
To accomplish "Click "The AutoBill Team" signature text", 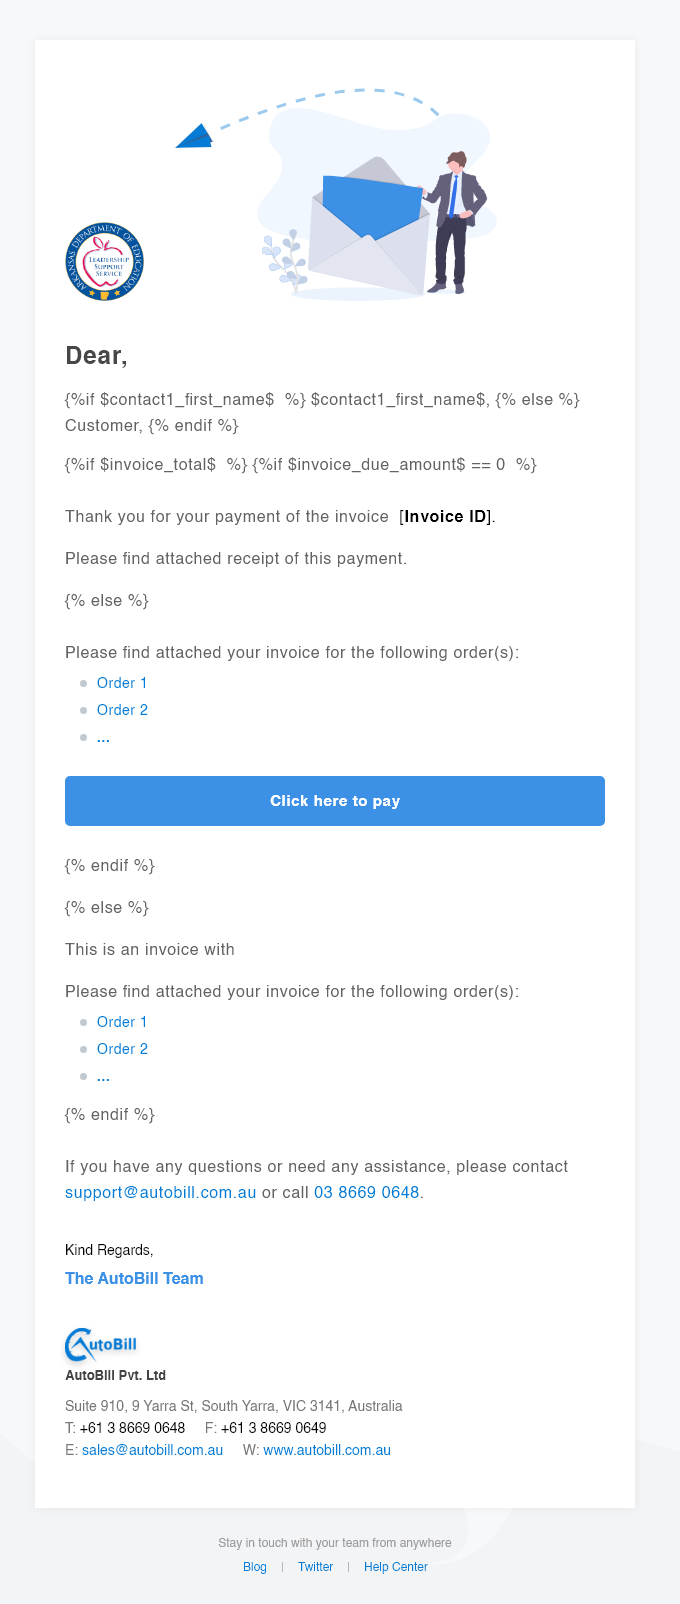I will click(x=134, y=1279).
